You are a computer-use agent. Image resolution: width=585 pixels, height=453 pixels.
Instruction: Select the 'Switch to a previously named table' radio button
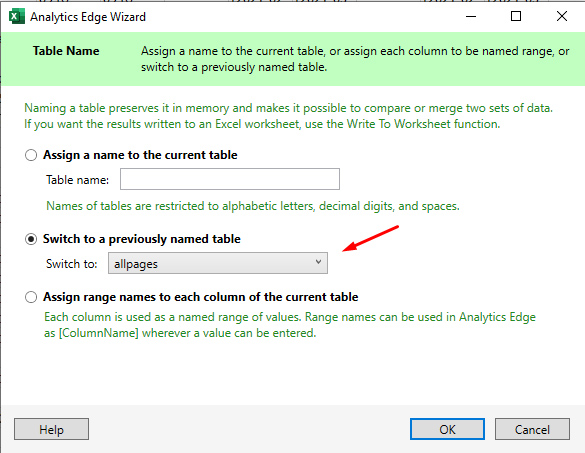click(x=31, y=239)
